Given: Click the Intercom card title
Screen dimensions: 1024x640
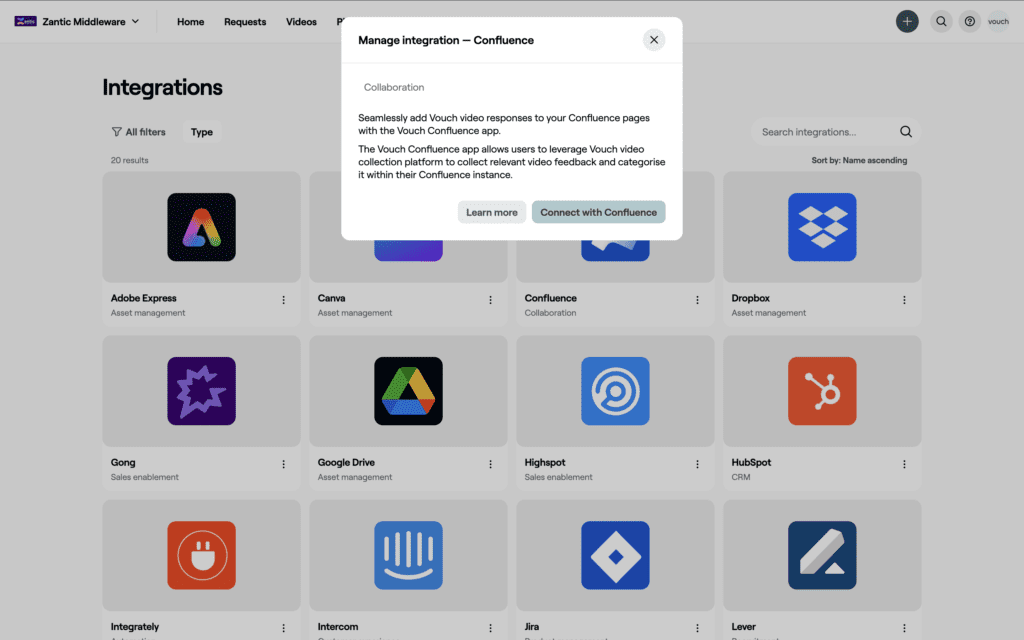Looking at the screenshot, I should pyautogui.click(x=338, y=626).
